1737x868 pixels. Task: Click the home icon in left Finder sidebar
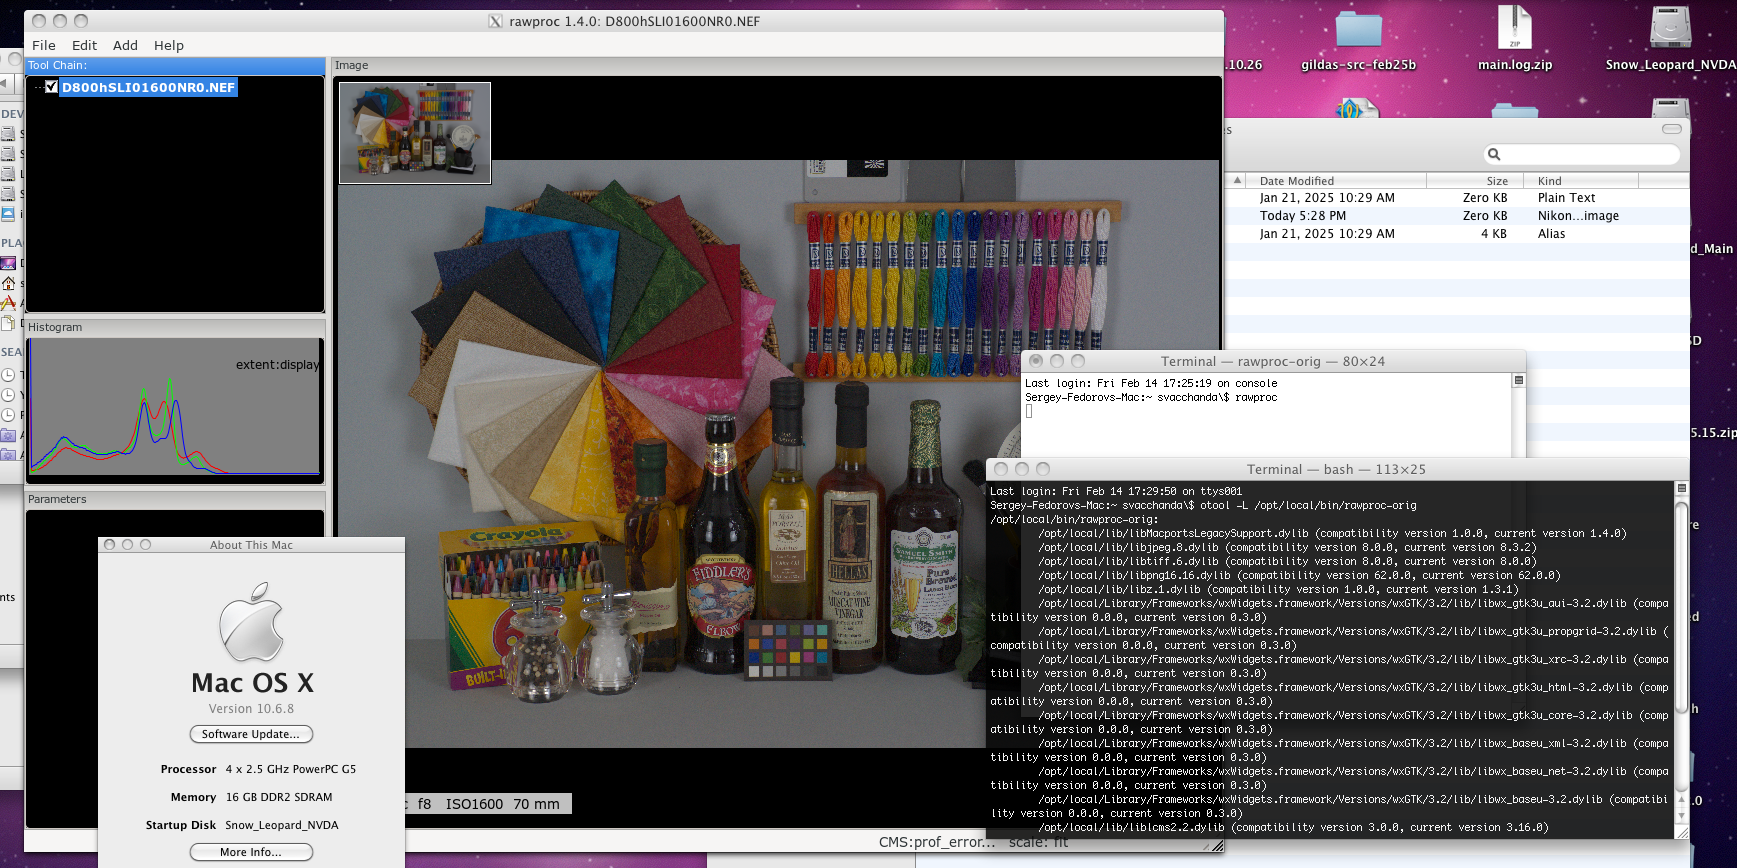point(8,283)
